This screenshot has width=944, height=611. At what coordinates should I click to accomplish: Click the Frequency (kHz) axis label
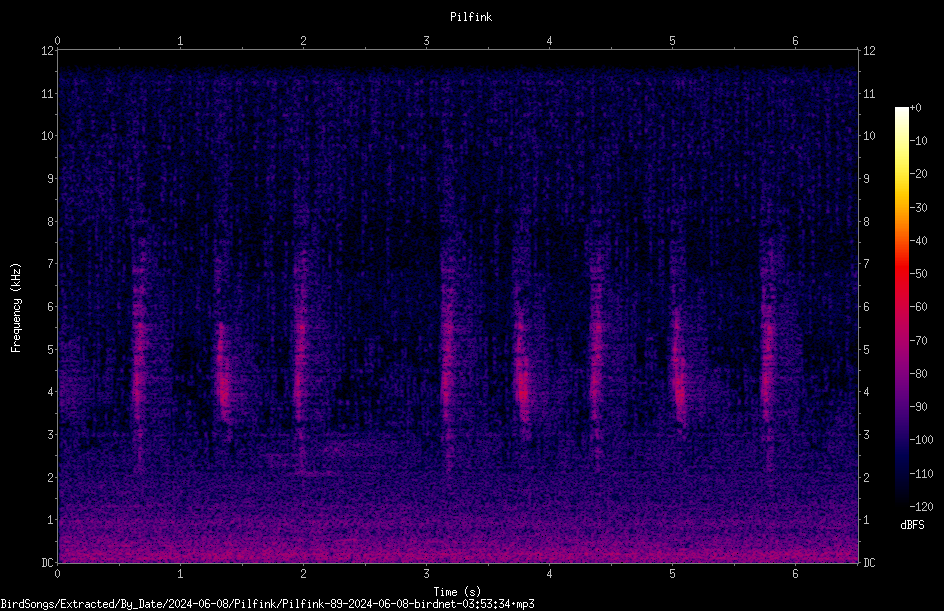[x=16, y=308]
